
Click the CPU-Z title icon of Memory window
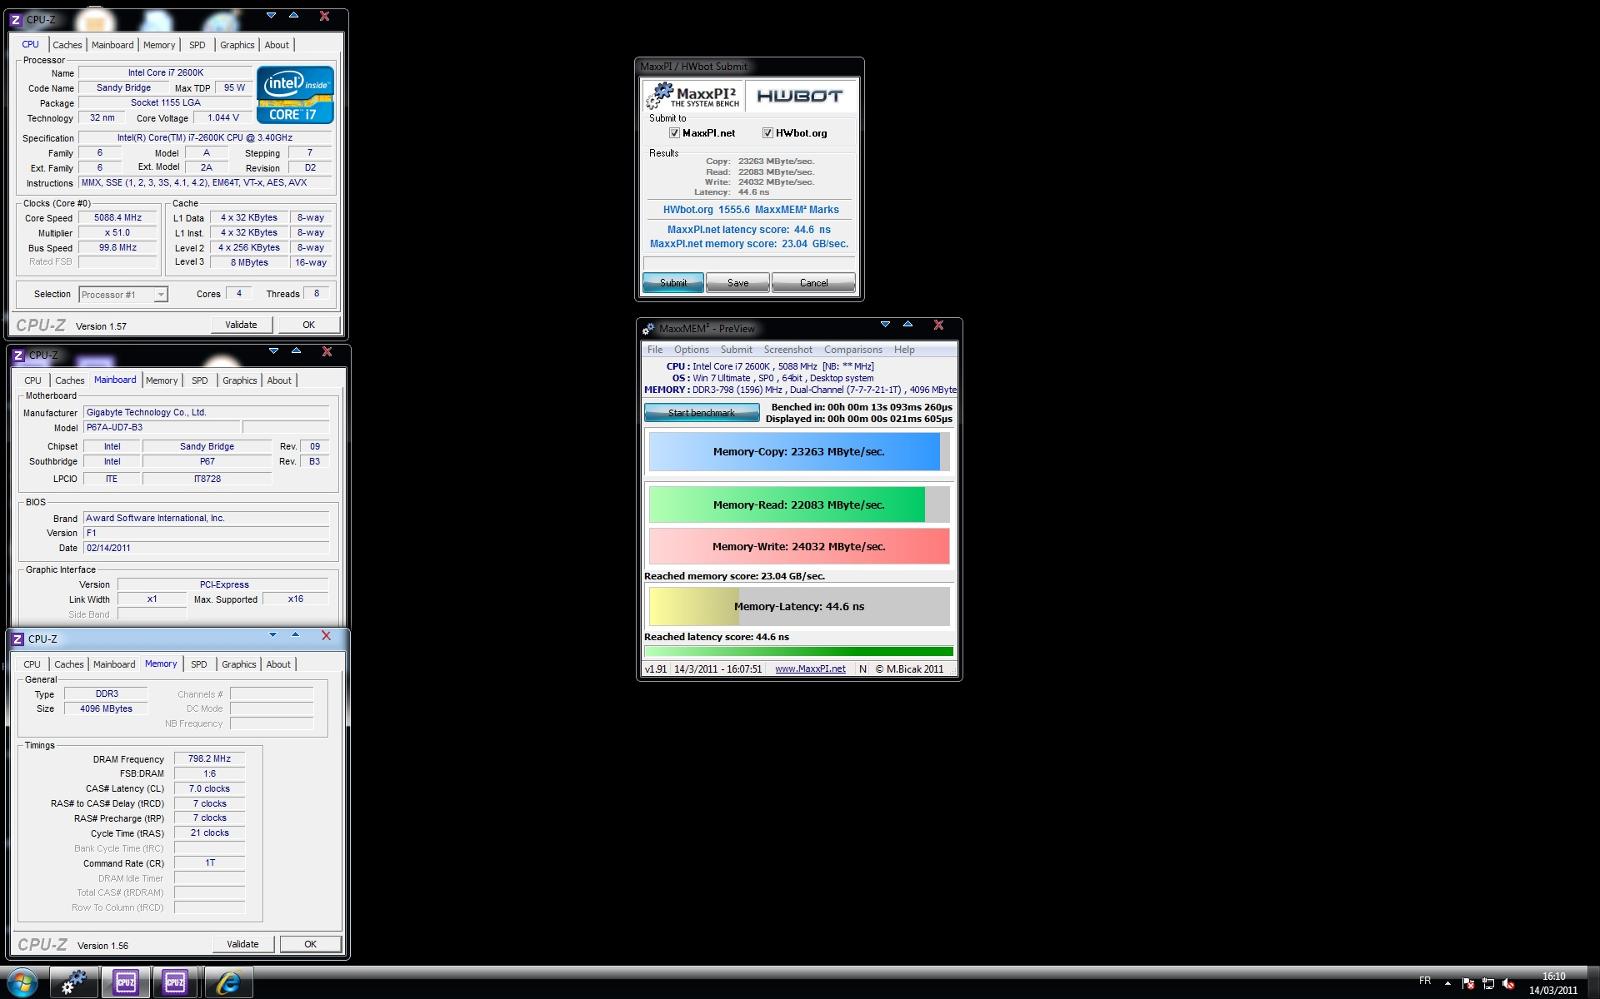pyautogui.click(x=17, y=638)
